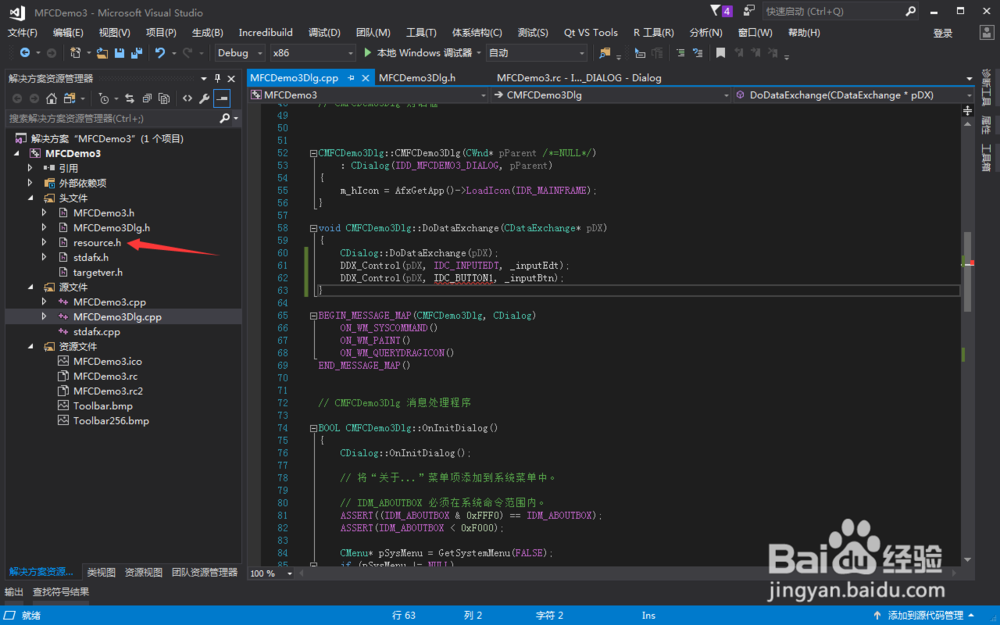Viewport: 1000px width, 625px height.
Task: Click the green Start Debugging play icon
Action: (x=367, y=52)
